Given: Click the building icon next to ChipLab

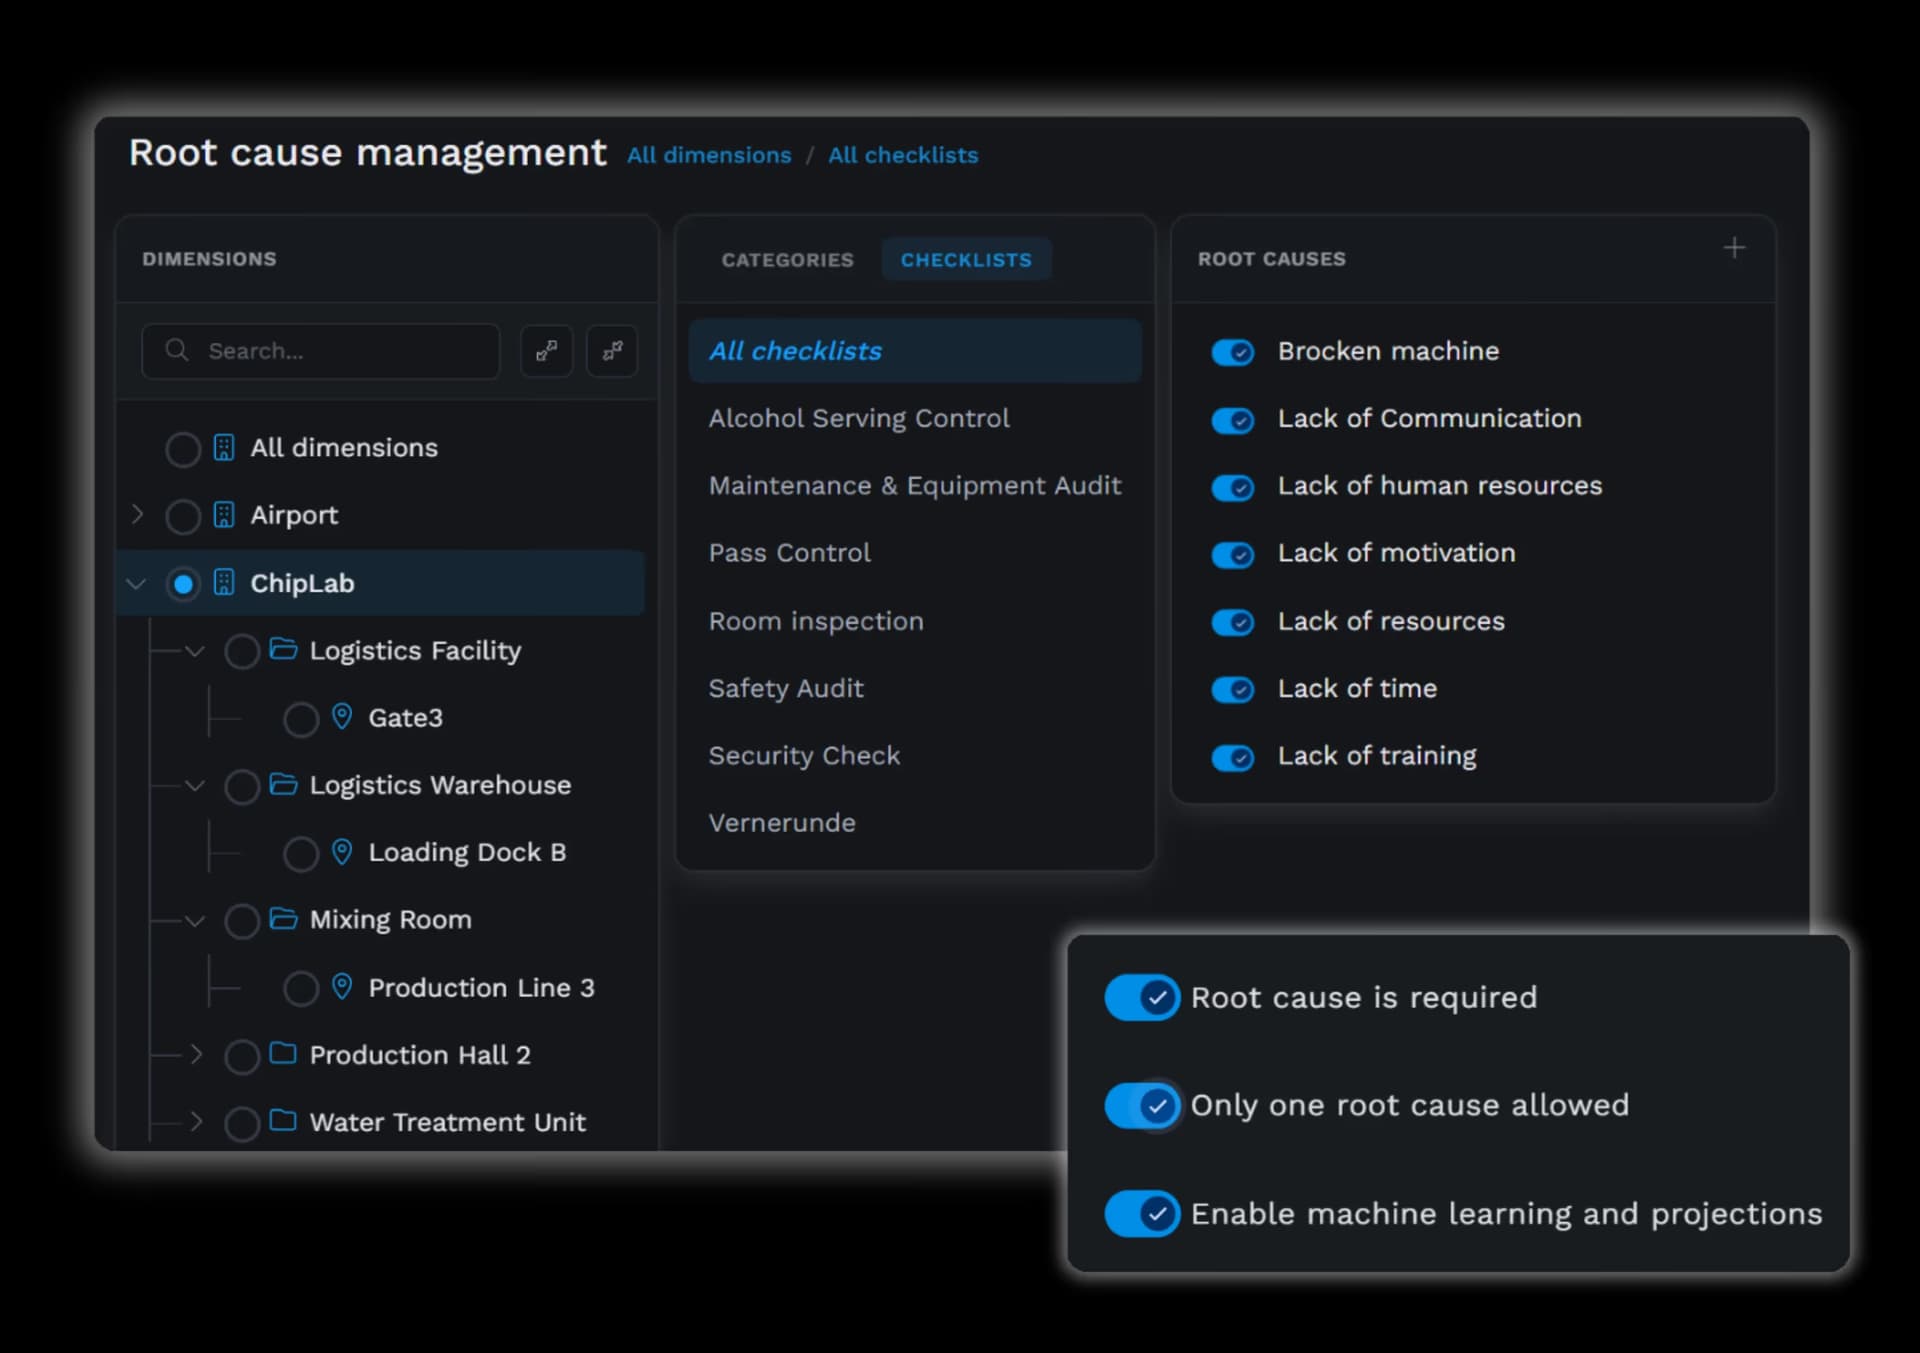Looking at the screenshot, I should click(224, 583).
